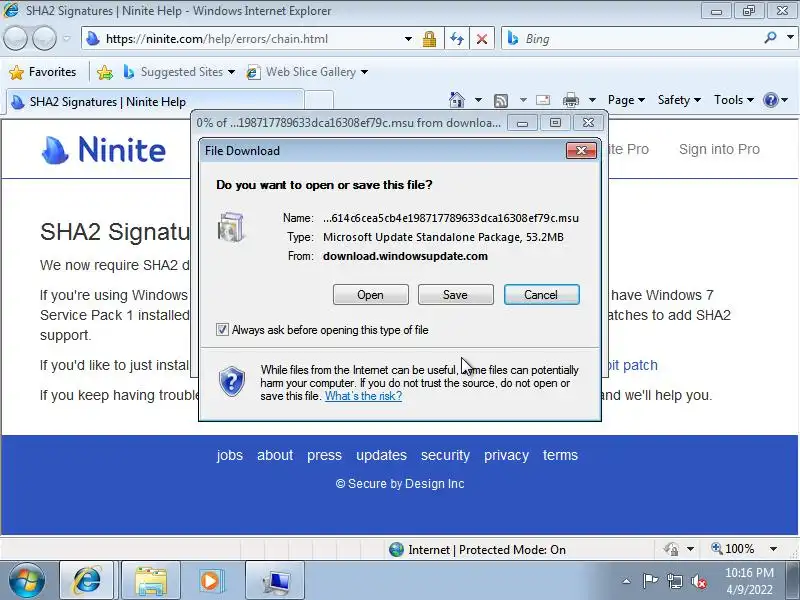
Task: Click the security lock icon in address bar
Action: (x=429, y=39)
